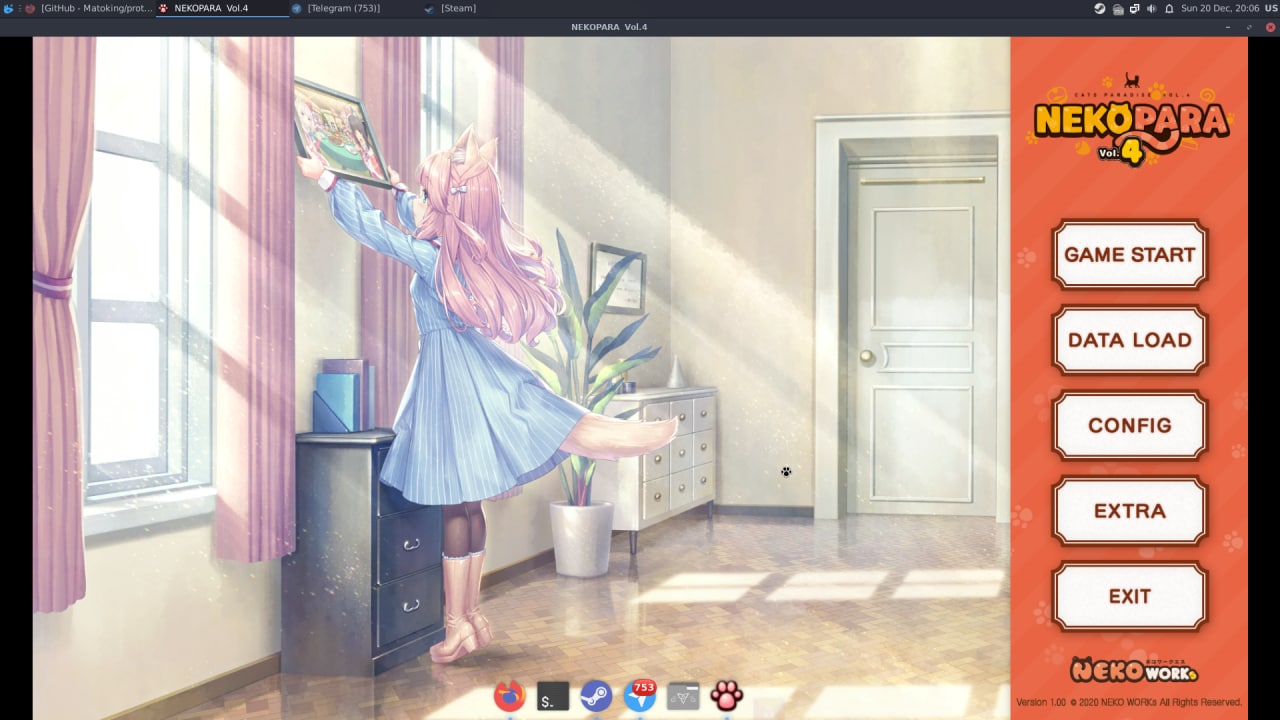Click the Steam tray icon

1100,8
